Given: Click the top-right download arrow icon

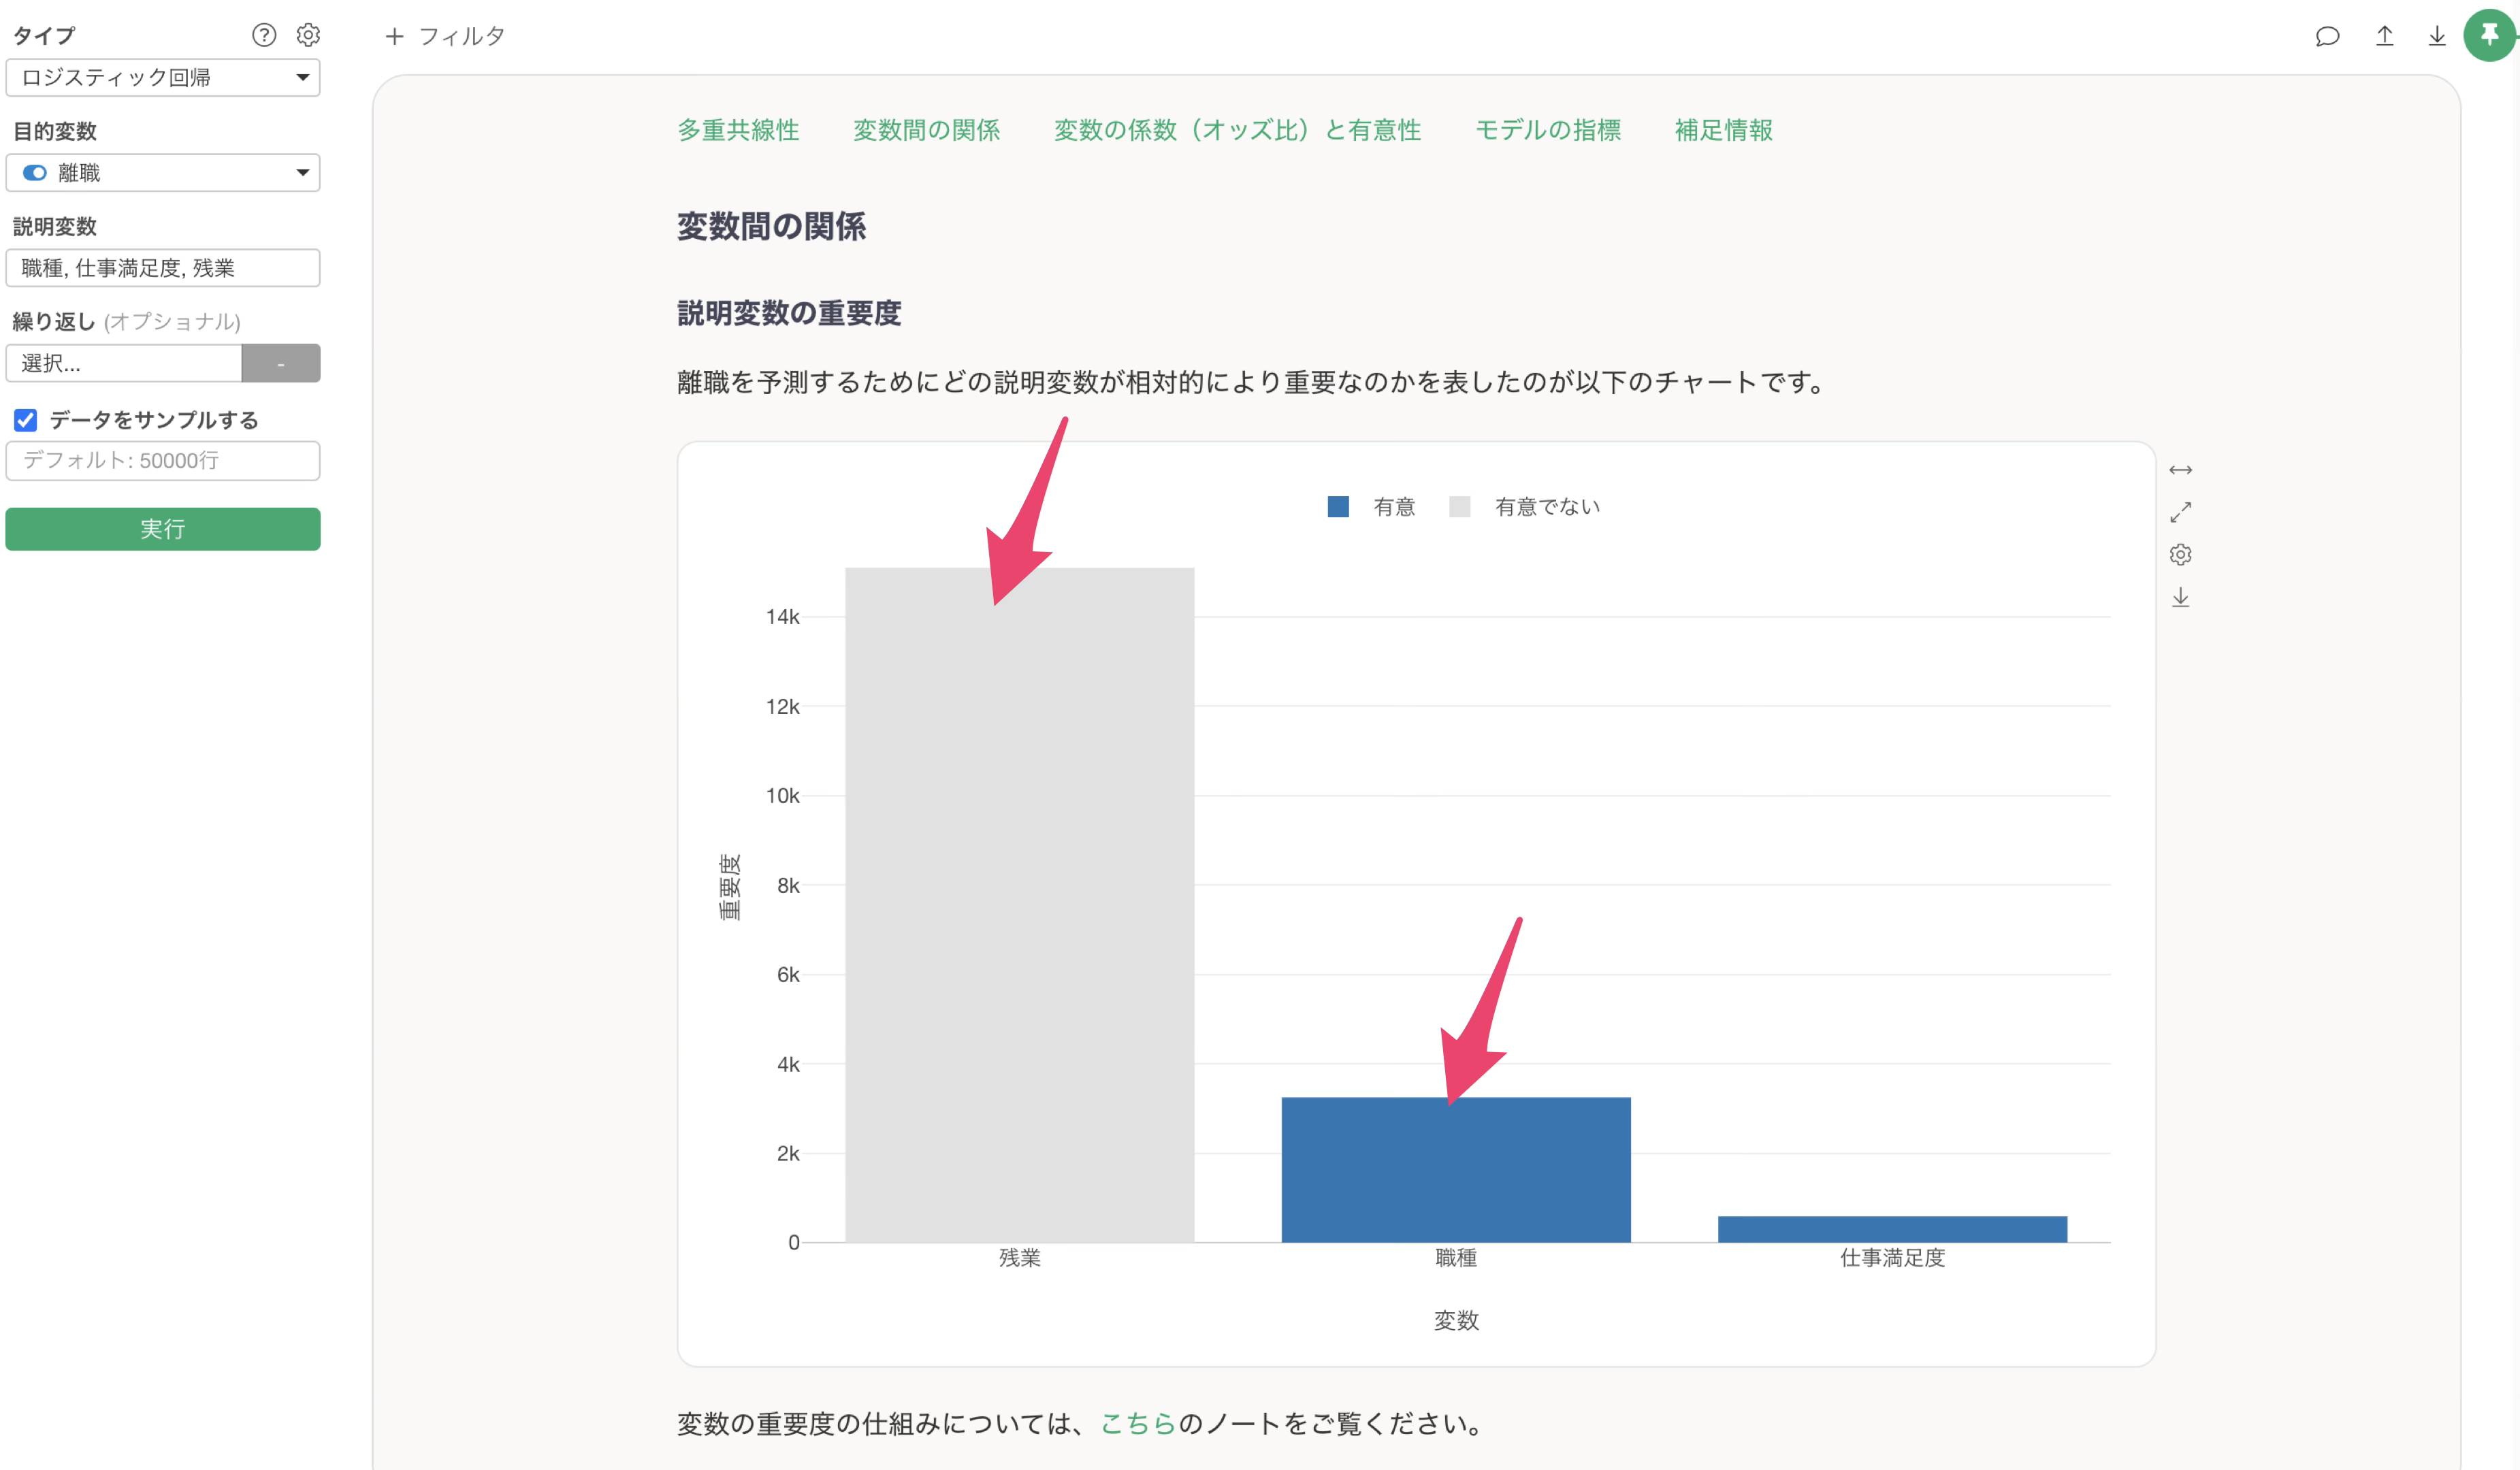Looking at the screenshot, I should [x=2437, y=36].
